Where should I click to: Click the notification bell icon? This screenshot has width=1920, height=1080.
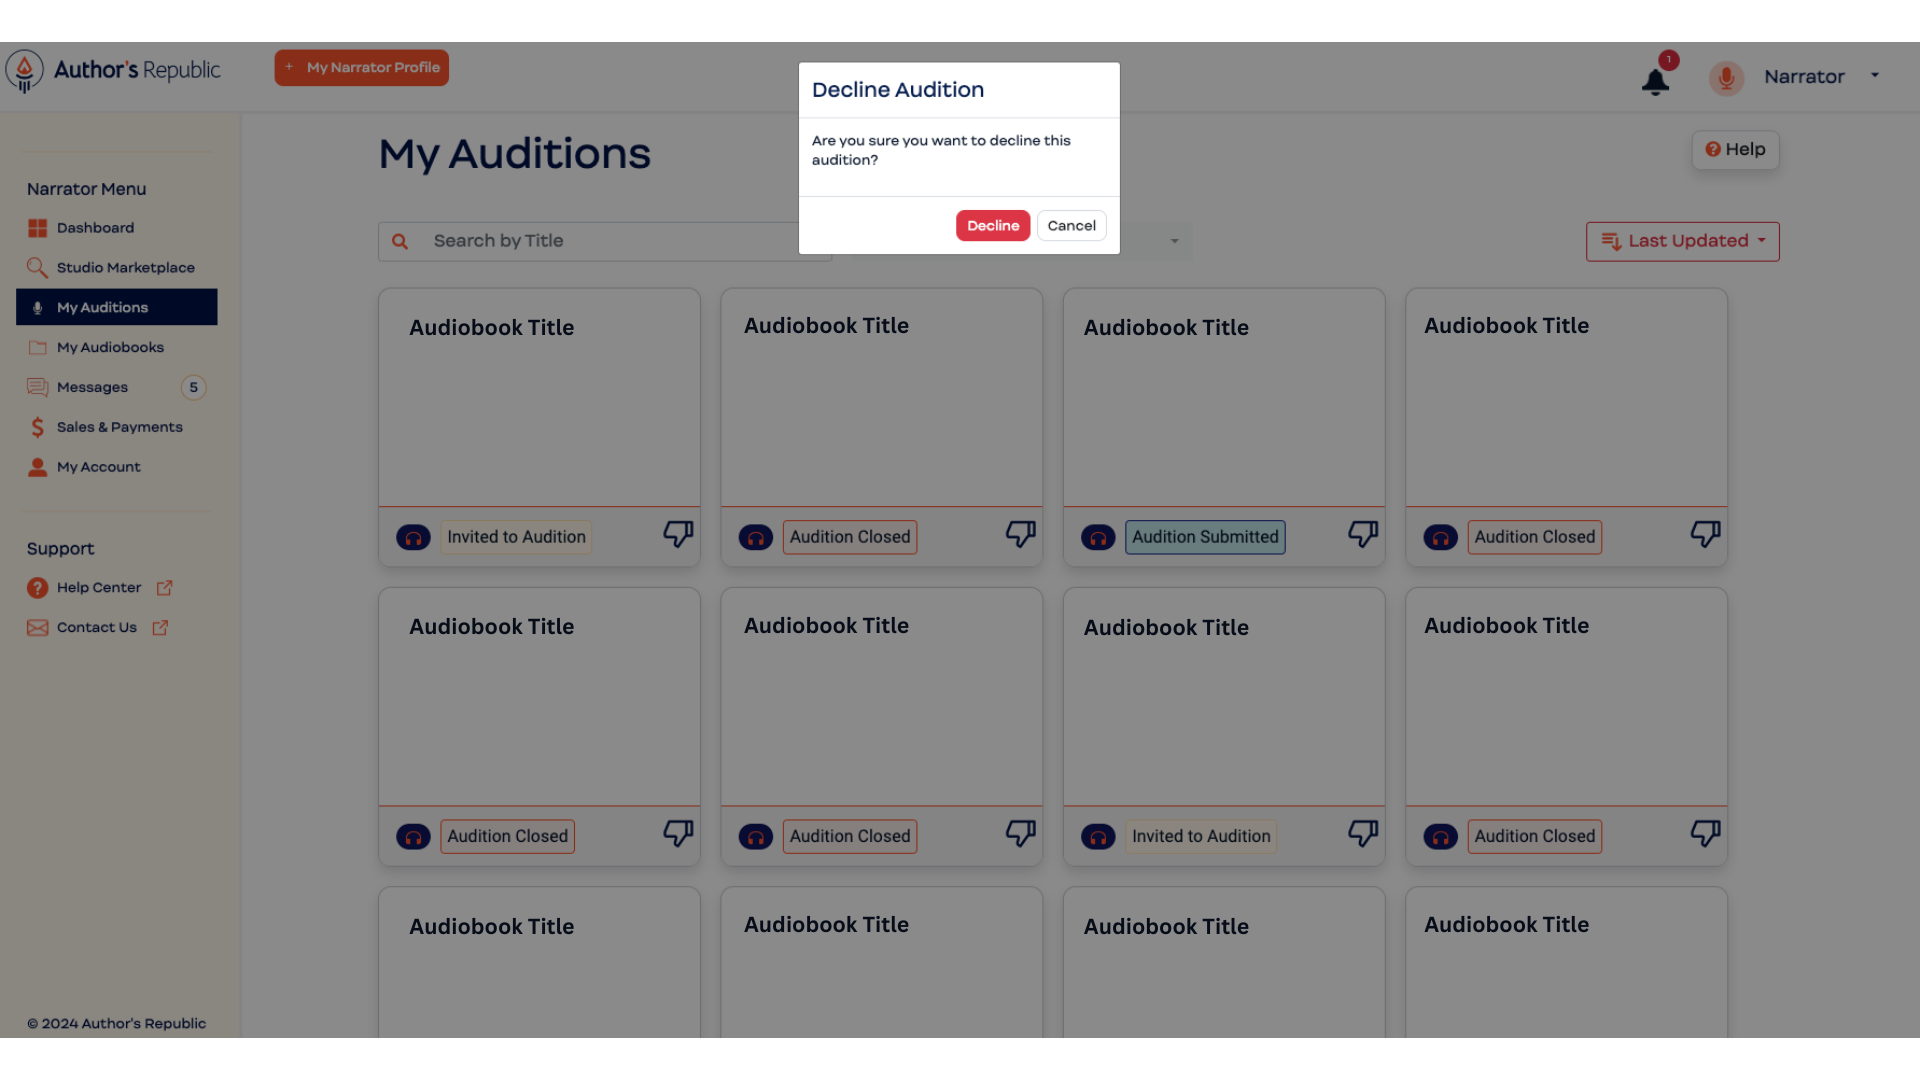(x=1655, y=81)
